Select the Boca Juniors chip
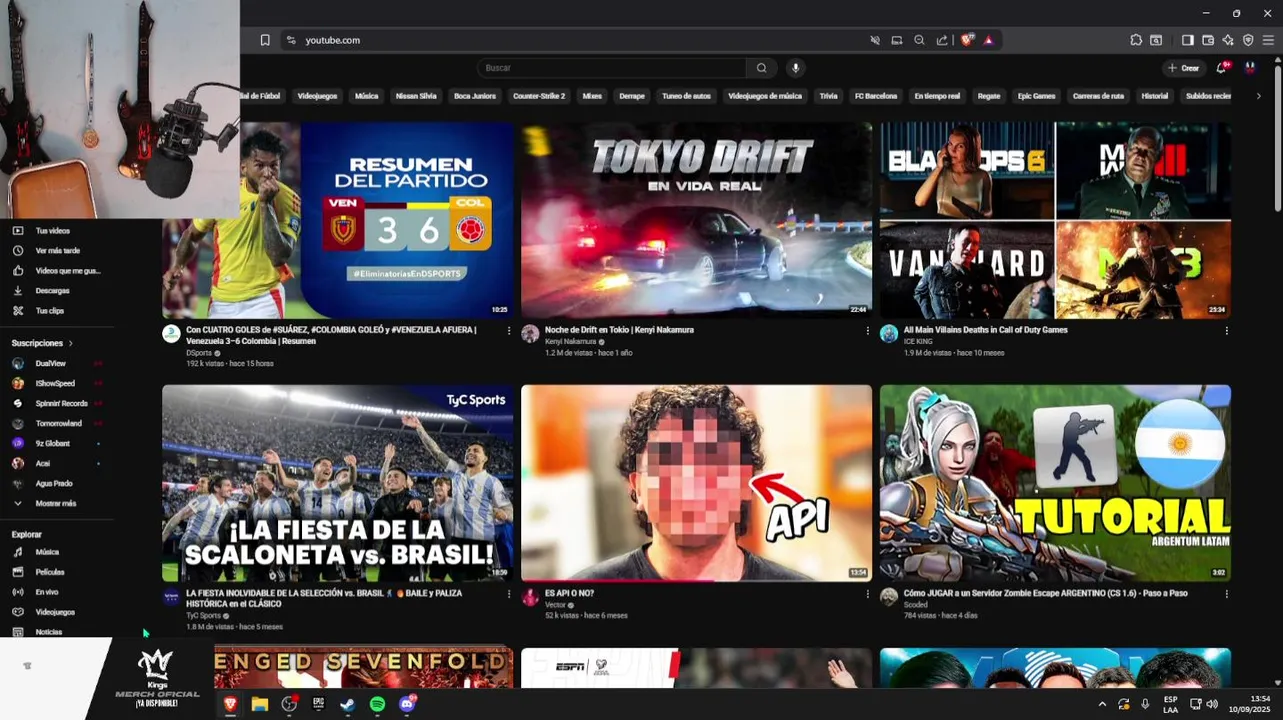 click(x=475, y=96)
